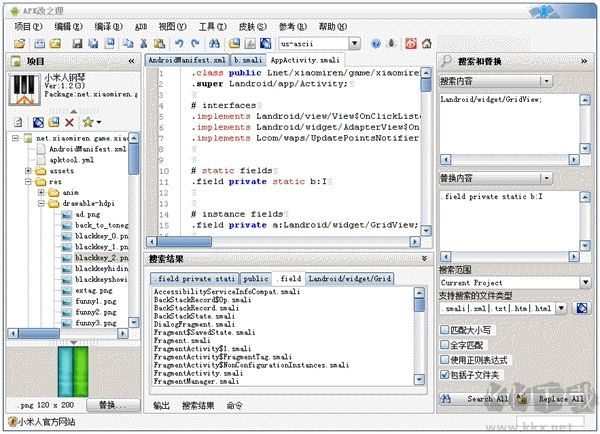Screen dimensions: 600x434
Task: Click the undo arrow icon
Action: tap(179, 44)
